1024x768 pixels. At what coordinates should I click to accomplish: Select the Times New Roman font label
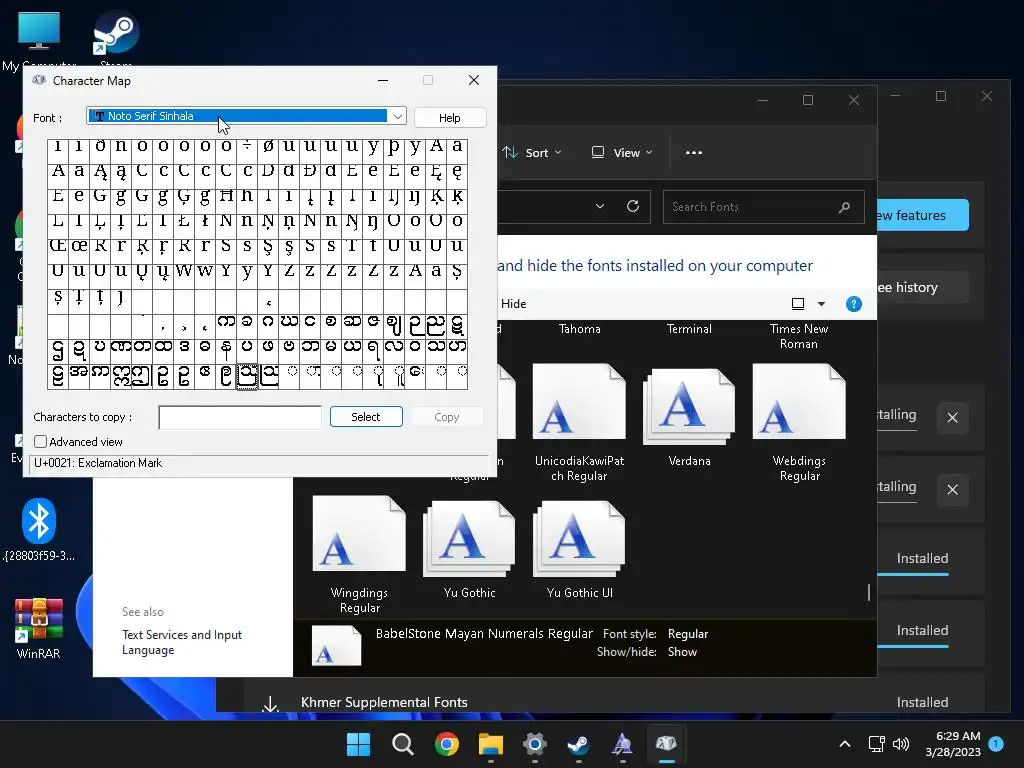point(799,336)
